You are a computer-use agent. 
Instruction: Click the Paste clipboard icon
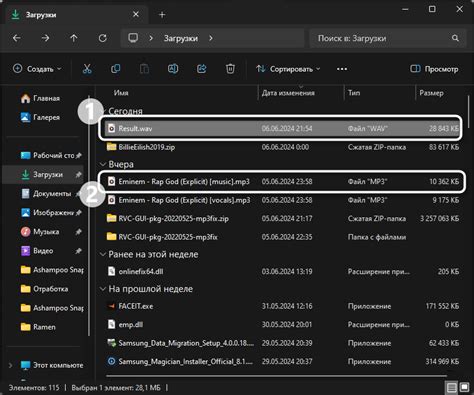144,69
